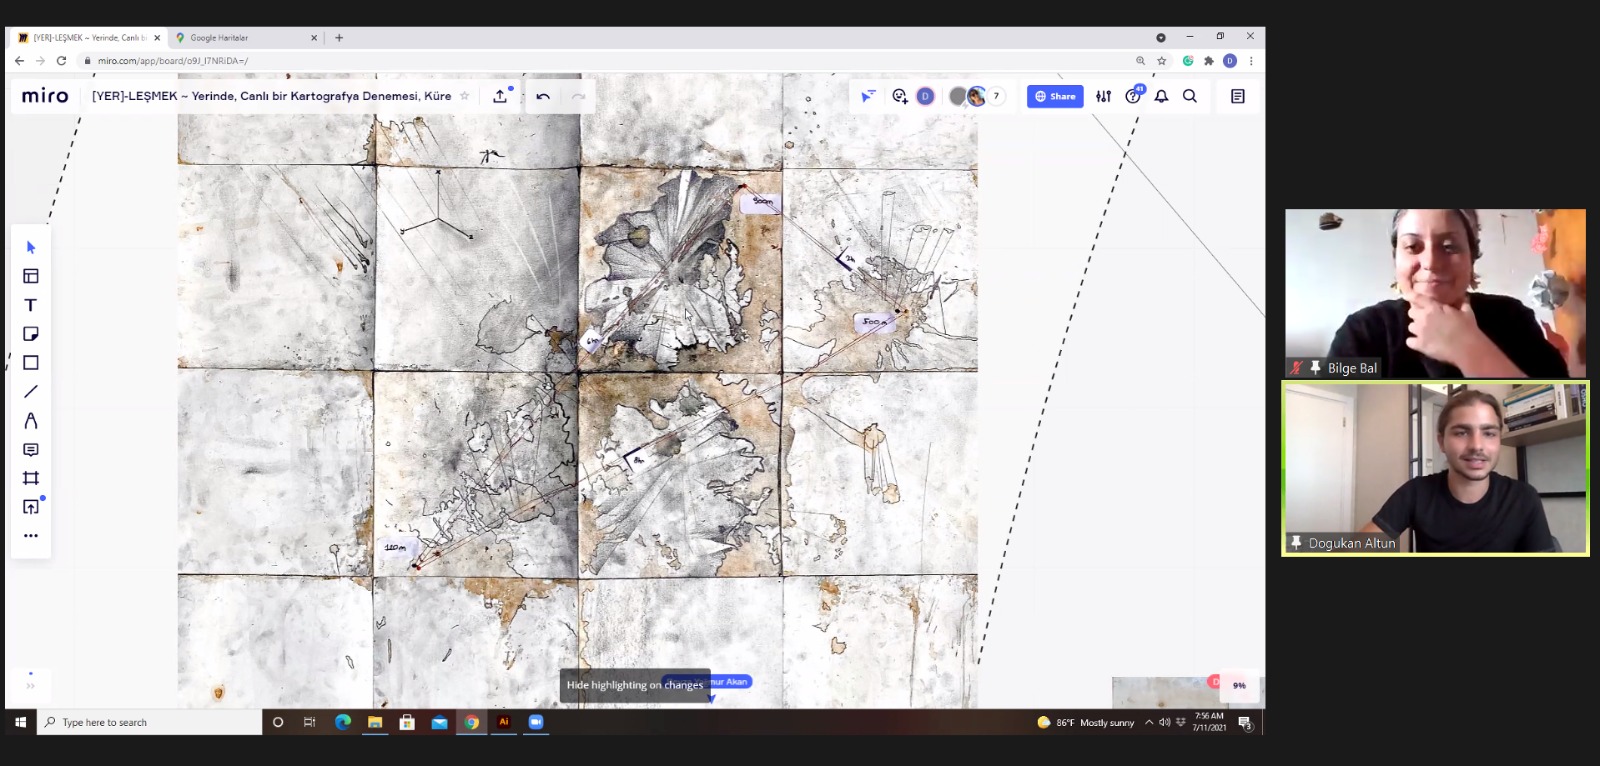This screenshot has width=1600, height=766.
Task: Open the taskbar volume icon
Action: pyautogui.click(x=1164, y=722)
